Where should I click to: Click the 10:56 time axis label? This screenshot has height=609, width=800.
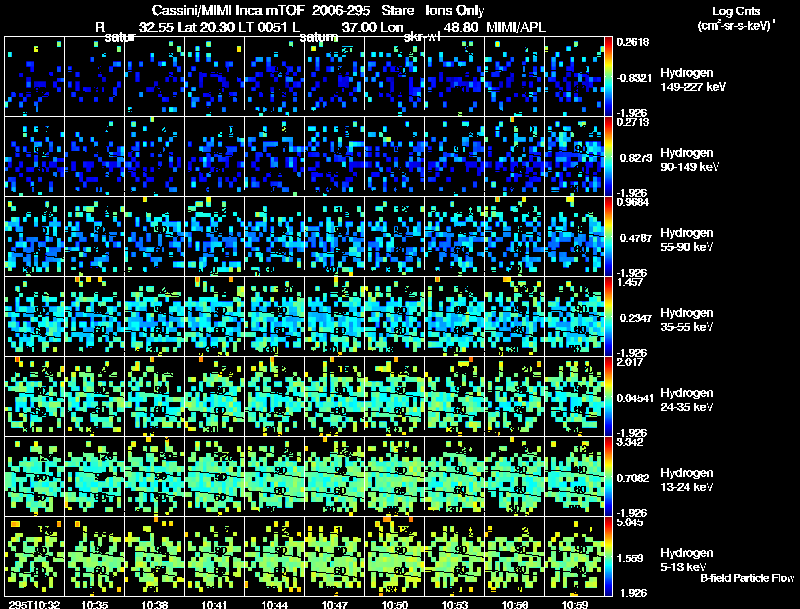tap(515, 604)
